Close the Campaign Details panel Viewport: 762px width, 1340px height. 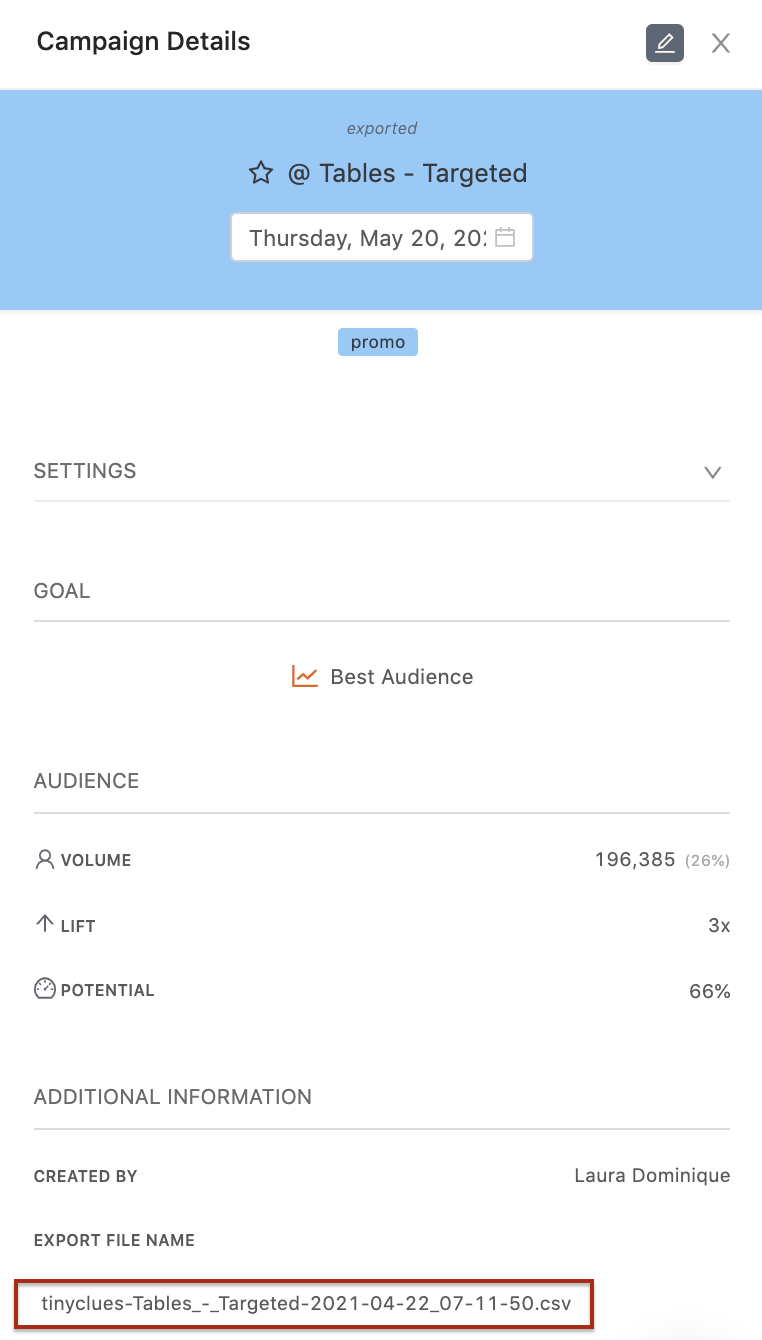tap(721, 43)
